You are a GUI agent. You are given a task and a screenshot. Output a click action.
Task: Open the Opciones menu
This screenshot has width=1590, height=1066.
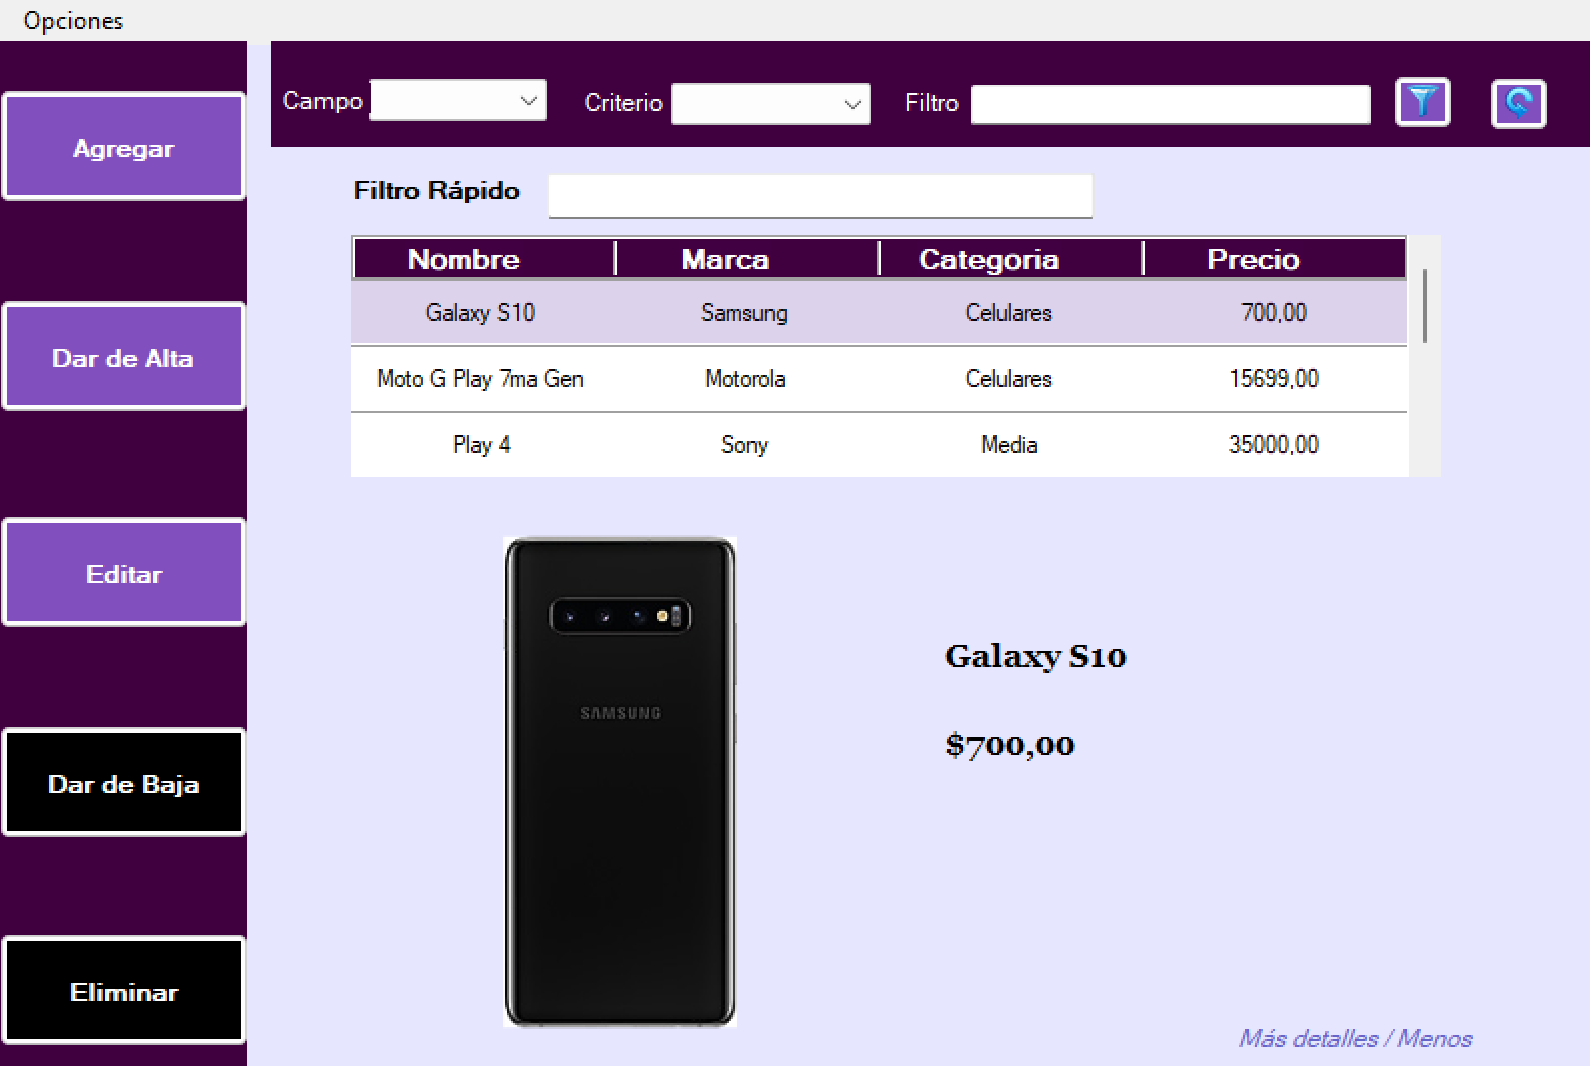[73, 21]
